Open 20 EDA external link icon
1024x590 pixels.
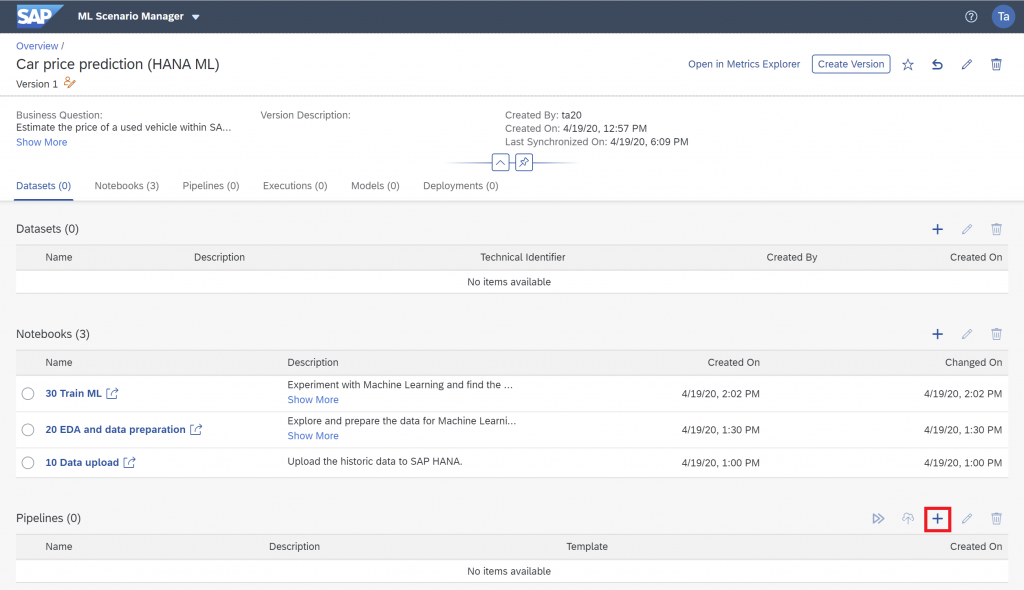196,429
